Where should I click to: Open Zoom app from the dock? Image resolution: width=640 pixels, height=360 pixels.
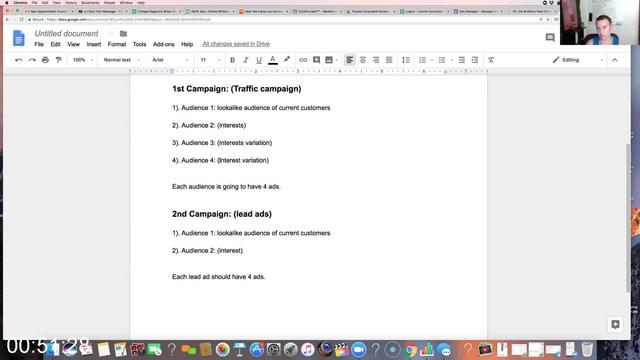pyautogui.click(x=358, y=350)
